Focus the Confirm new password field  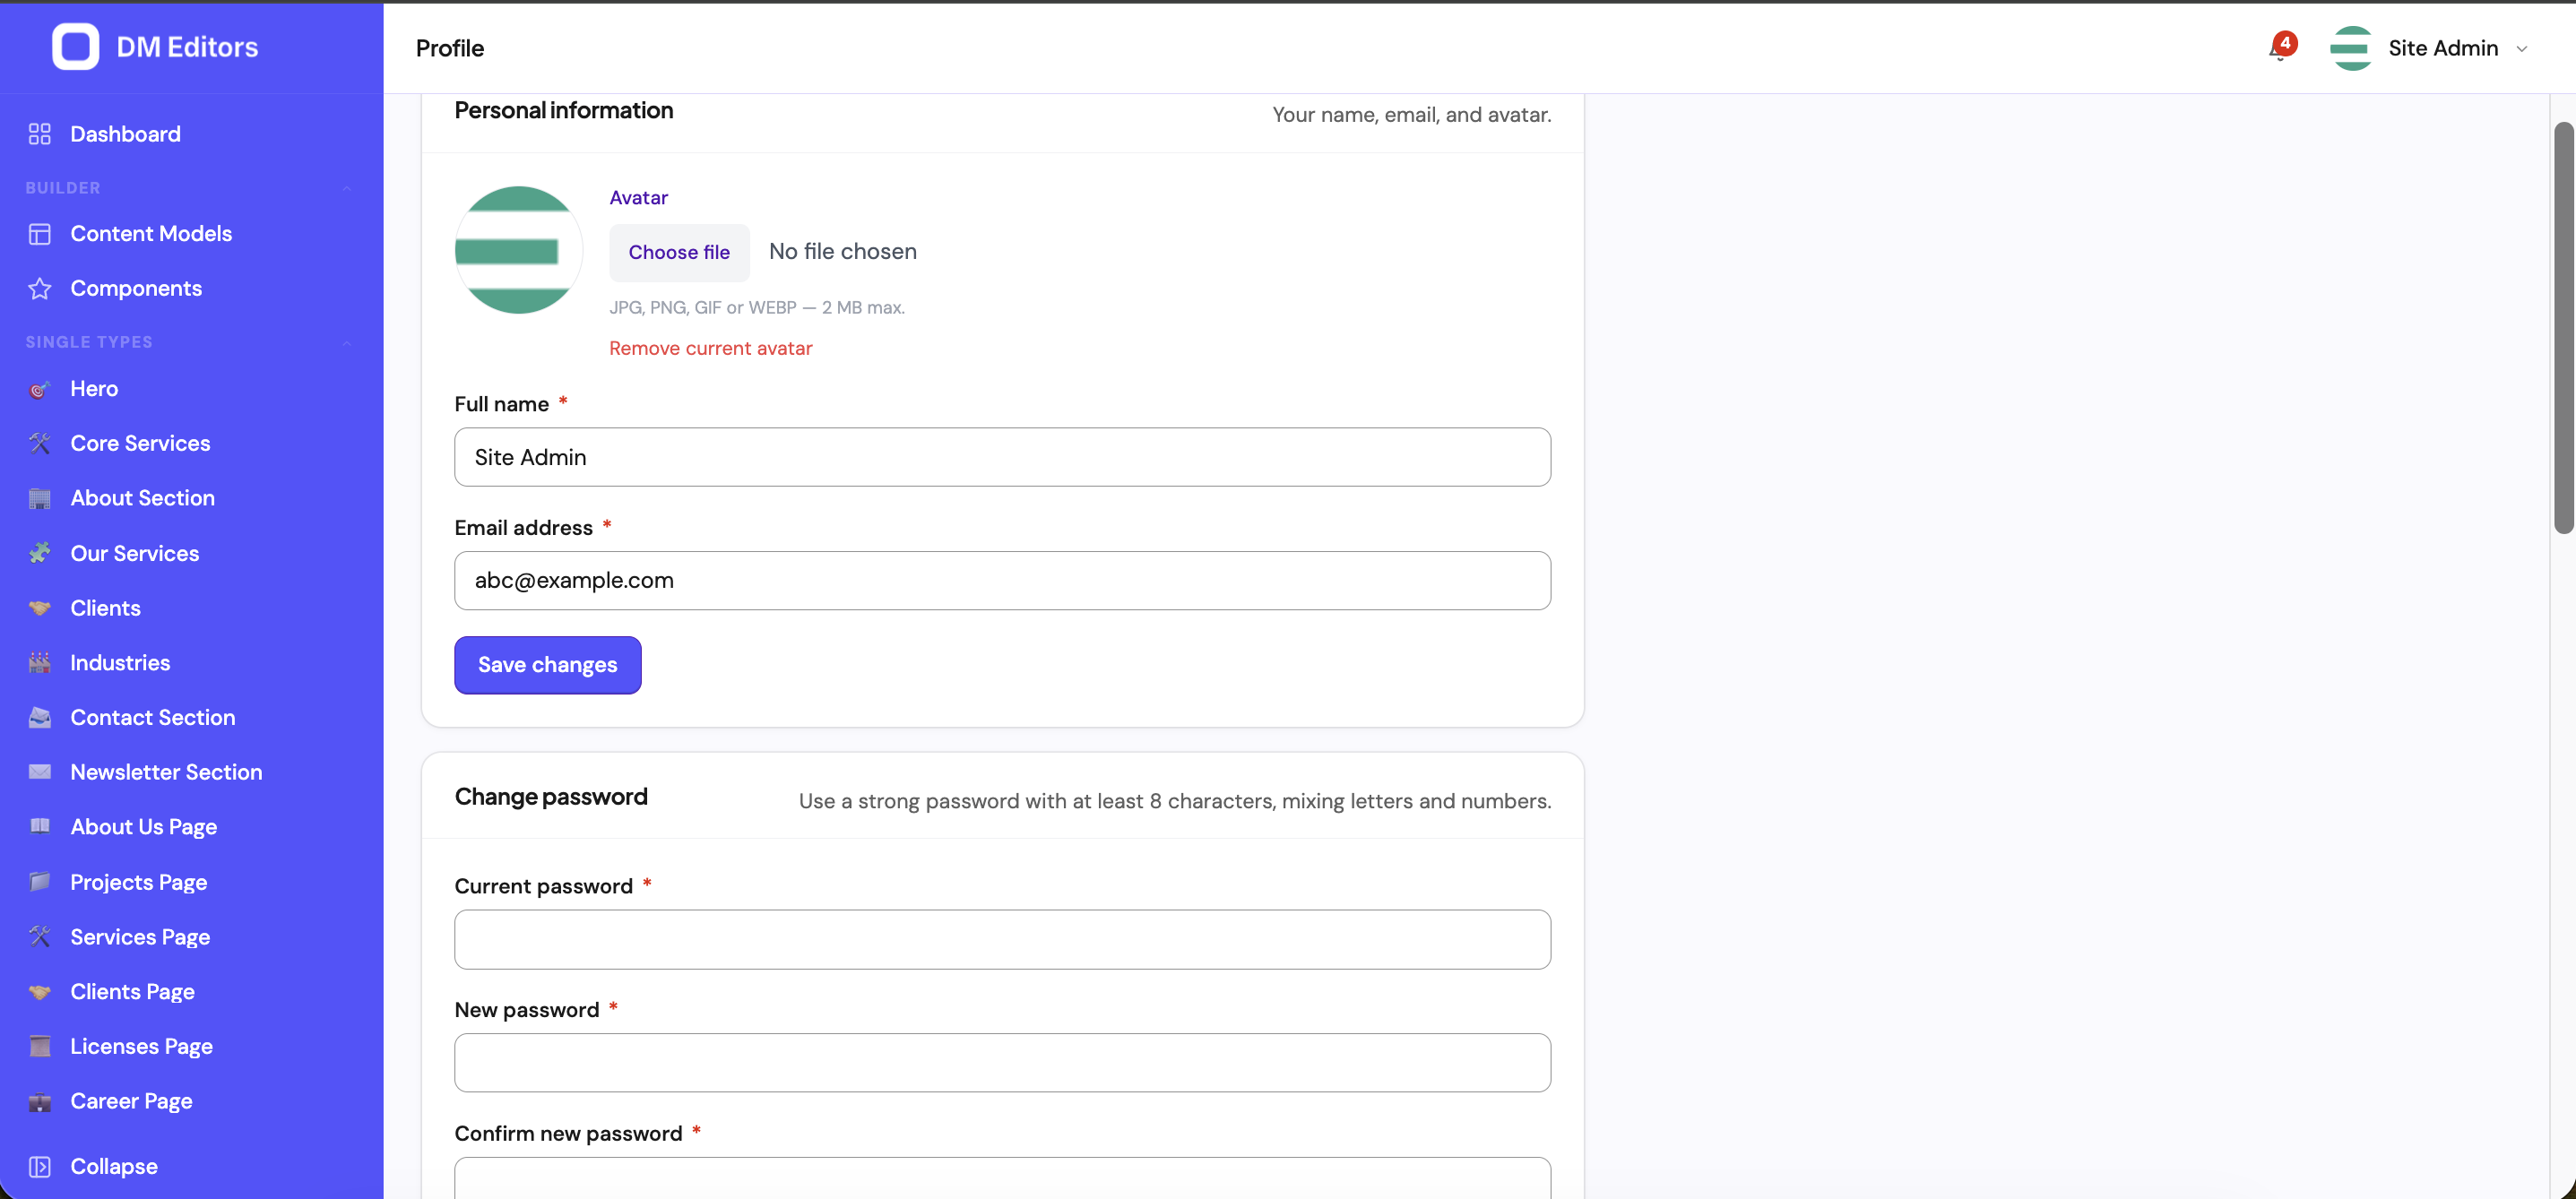[1002, 1180]
